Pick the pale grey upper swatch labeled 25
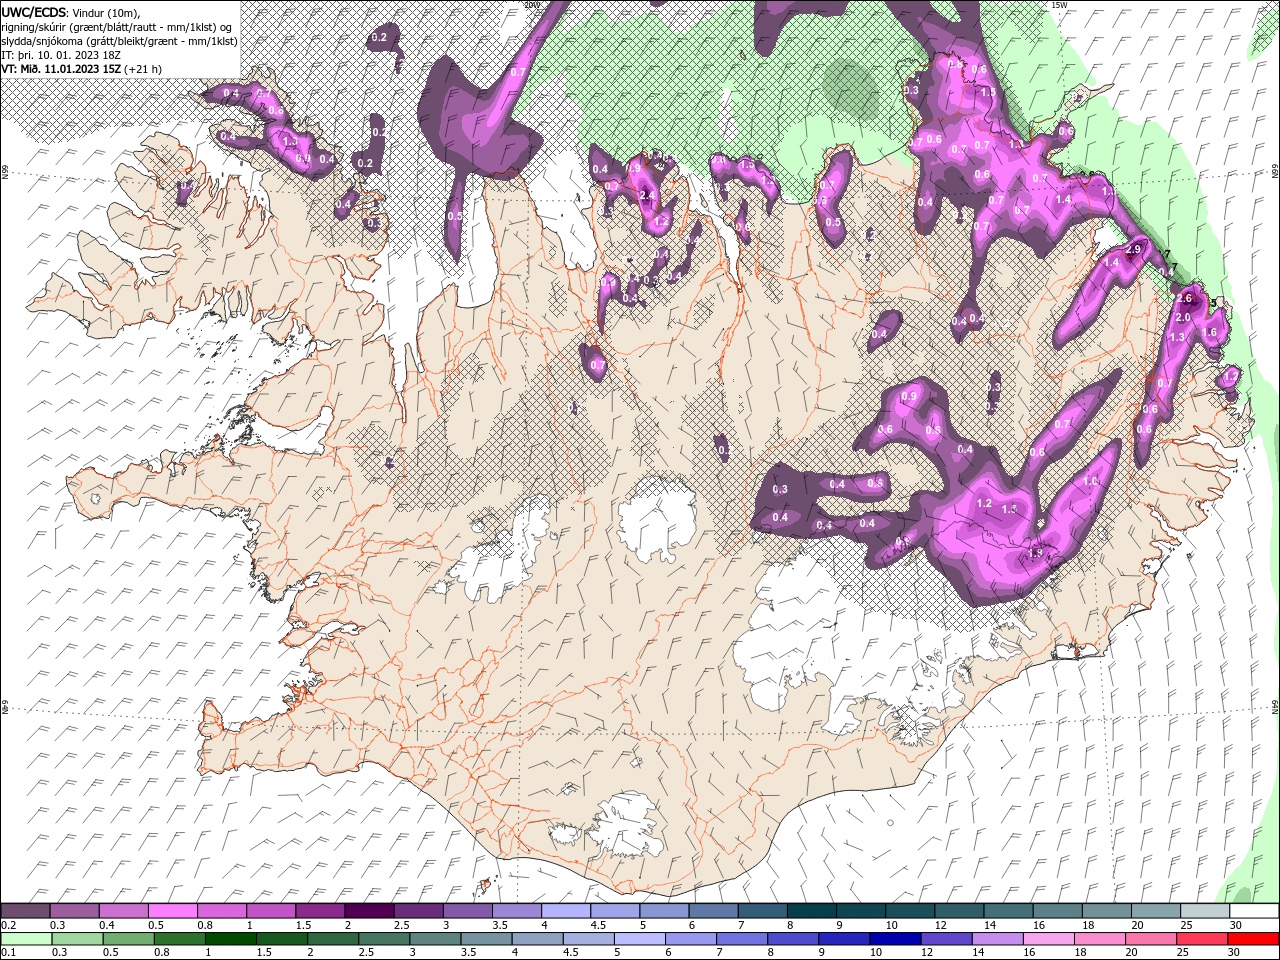 pyautogui.click(x=1205, y=911)
